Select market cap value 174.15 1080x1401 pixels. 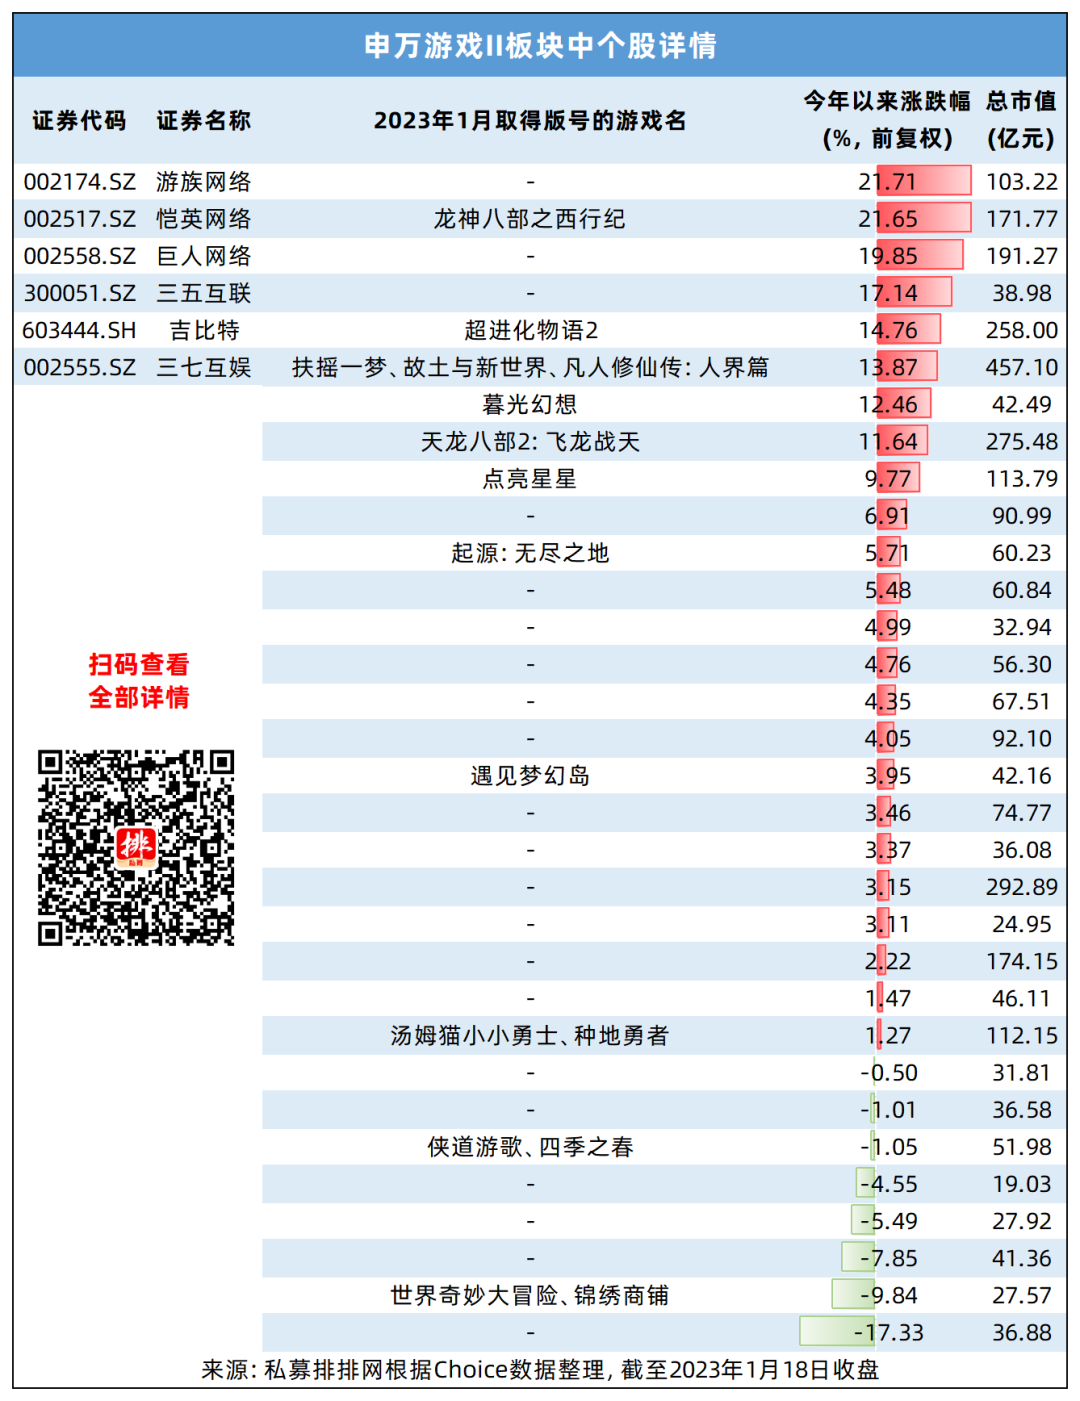click(1022, 961)
